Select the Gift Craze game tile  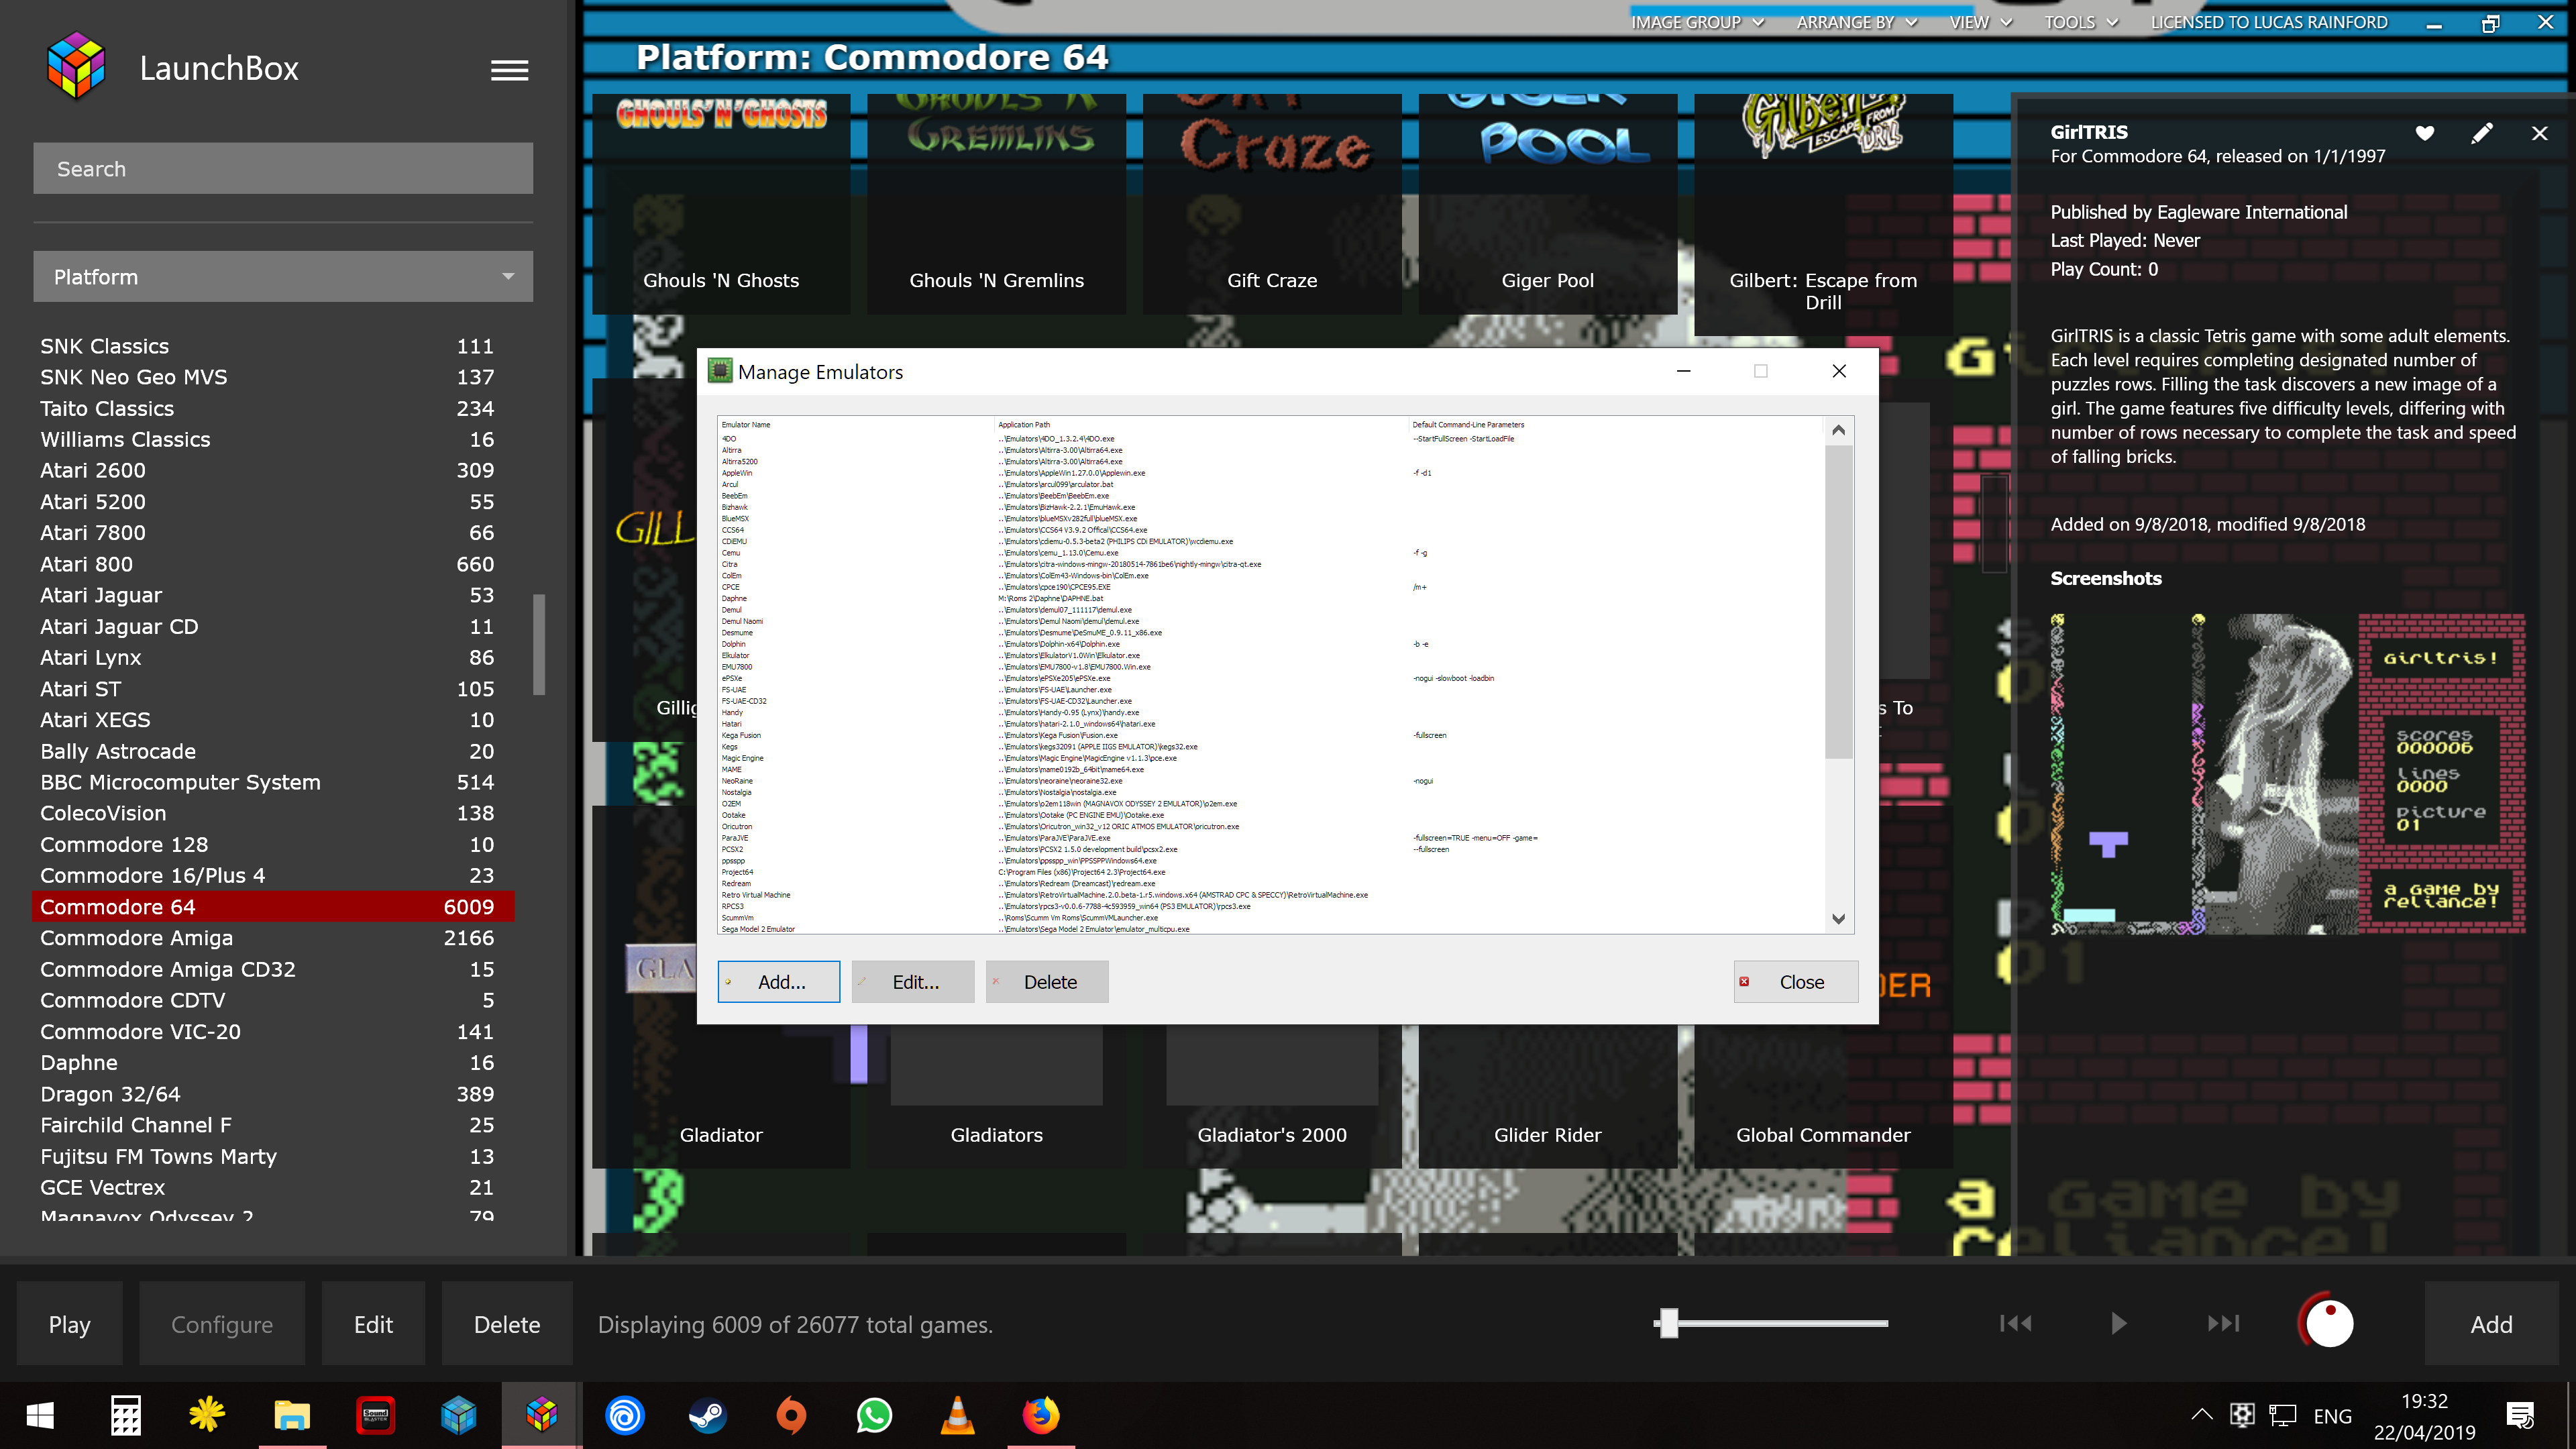[1272, 204]
